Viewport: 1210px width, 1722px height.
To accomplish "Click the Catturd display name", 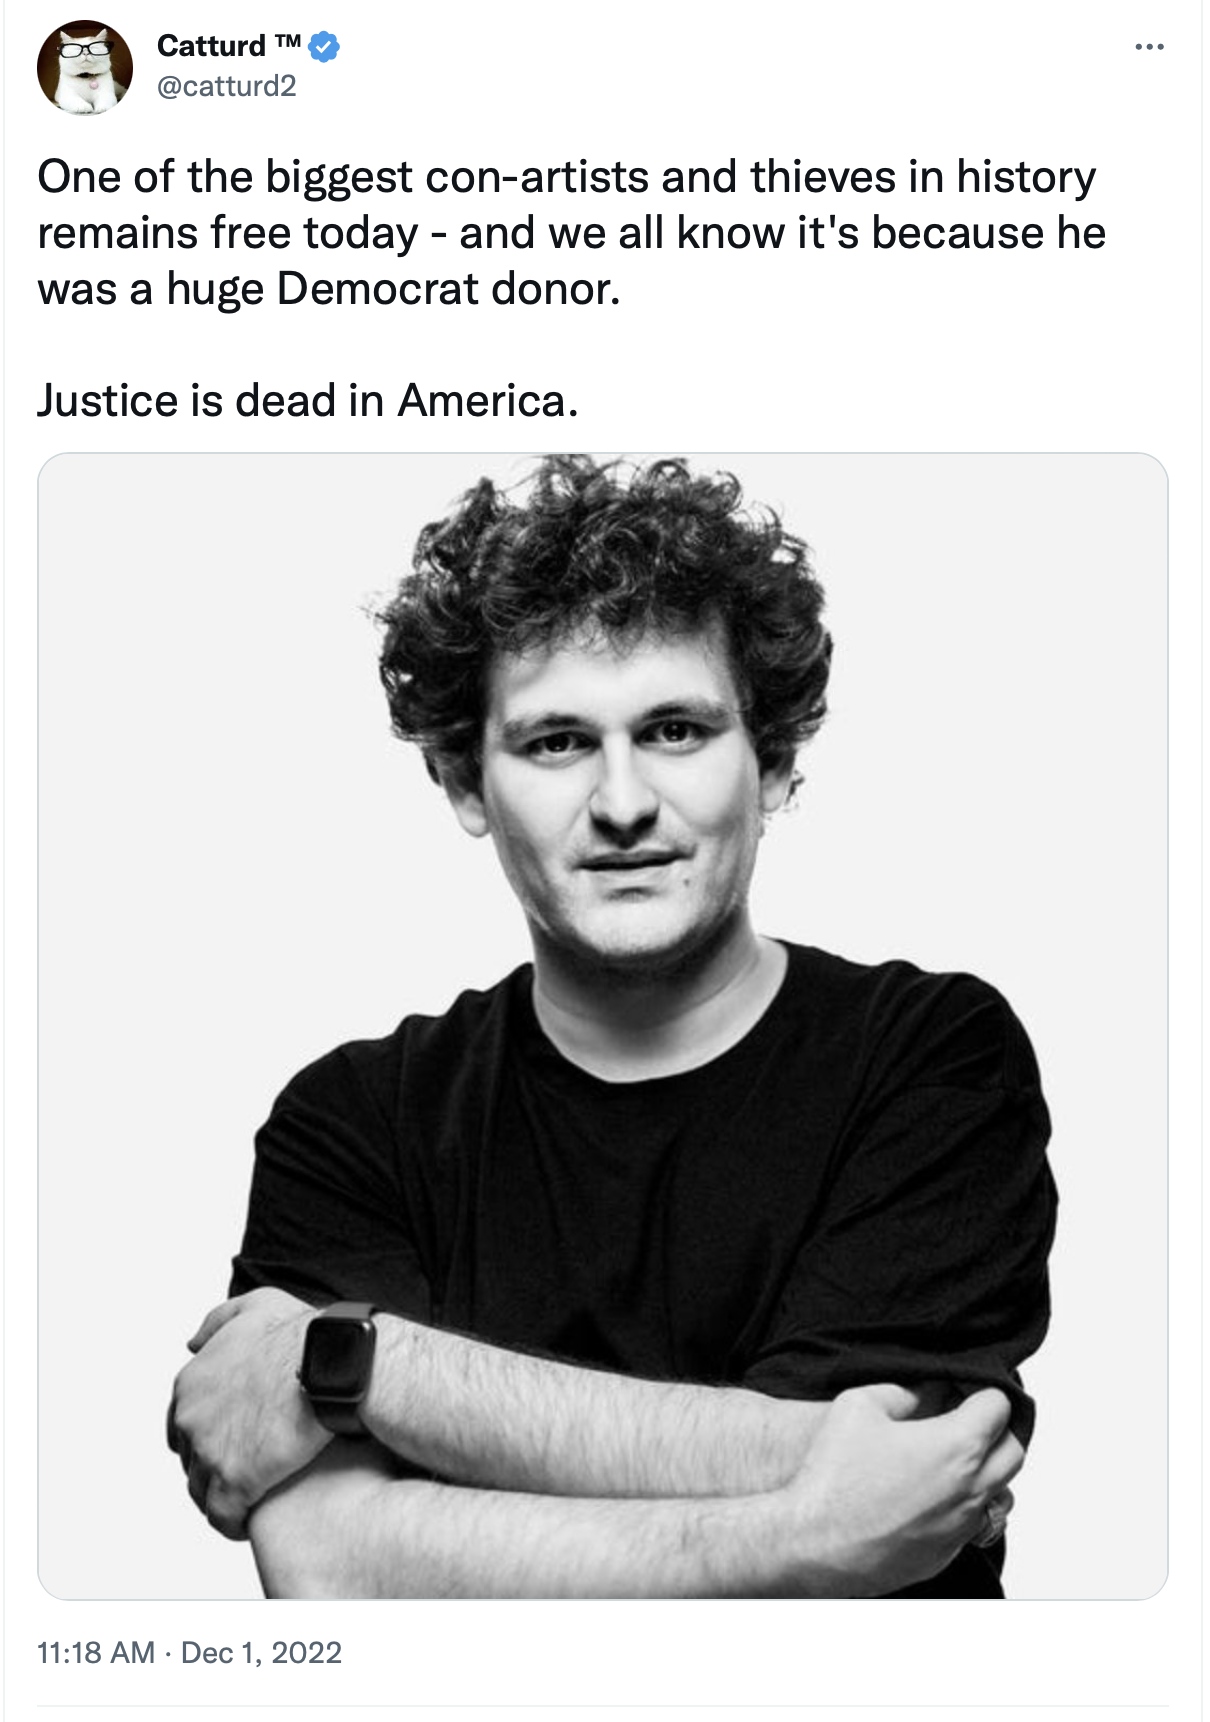I will pos(211,46).
